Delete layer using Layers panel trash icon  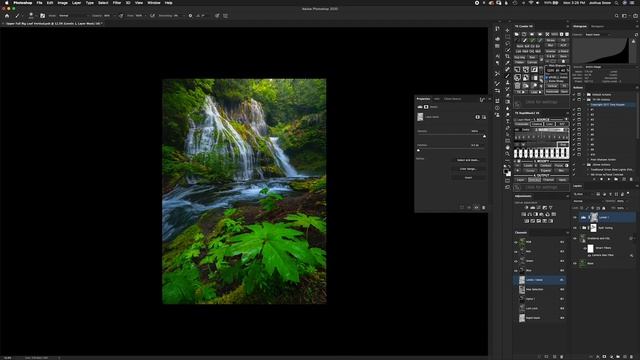631,356
